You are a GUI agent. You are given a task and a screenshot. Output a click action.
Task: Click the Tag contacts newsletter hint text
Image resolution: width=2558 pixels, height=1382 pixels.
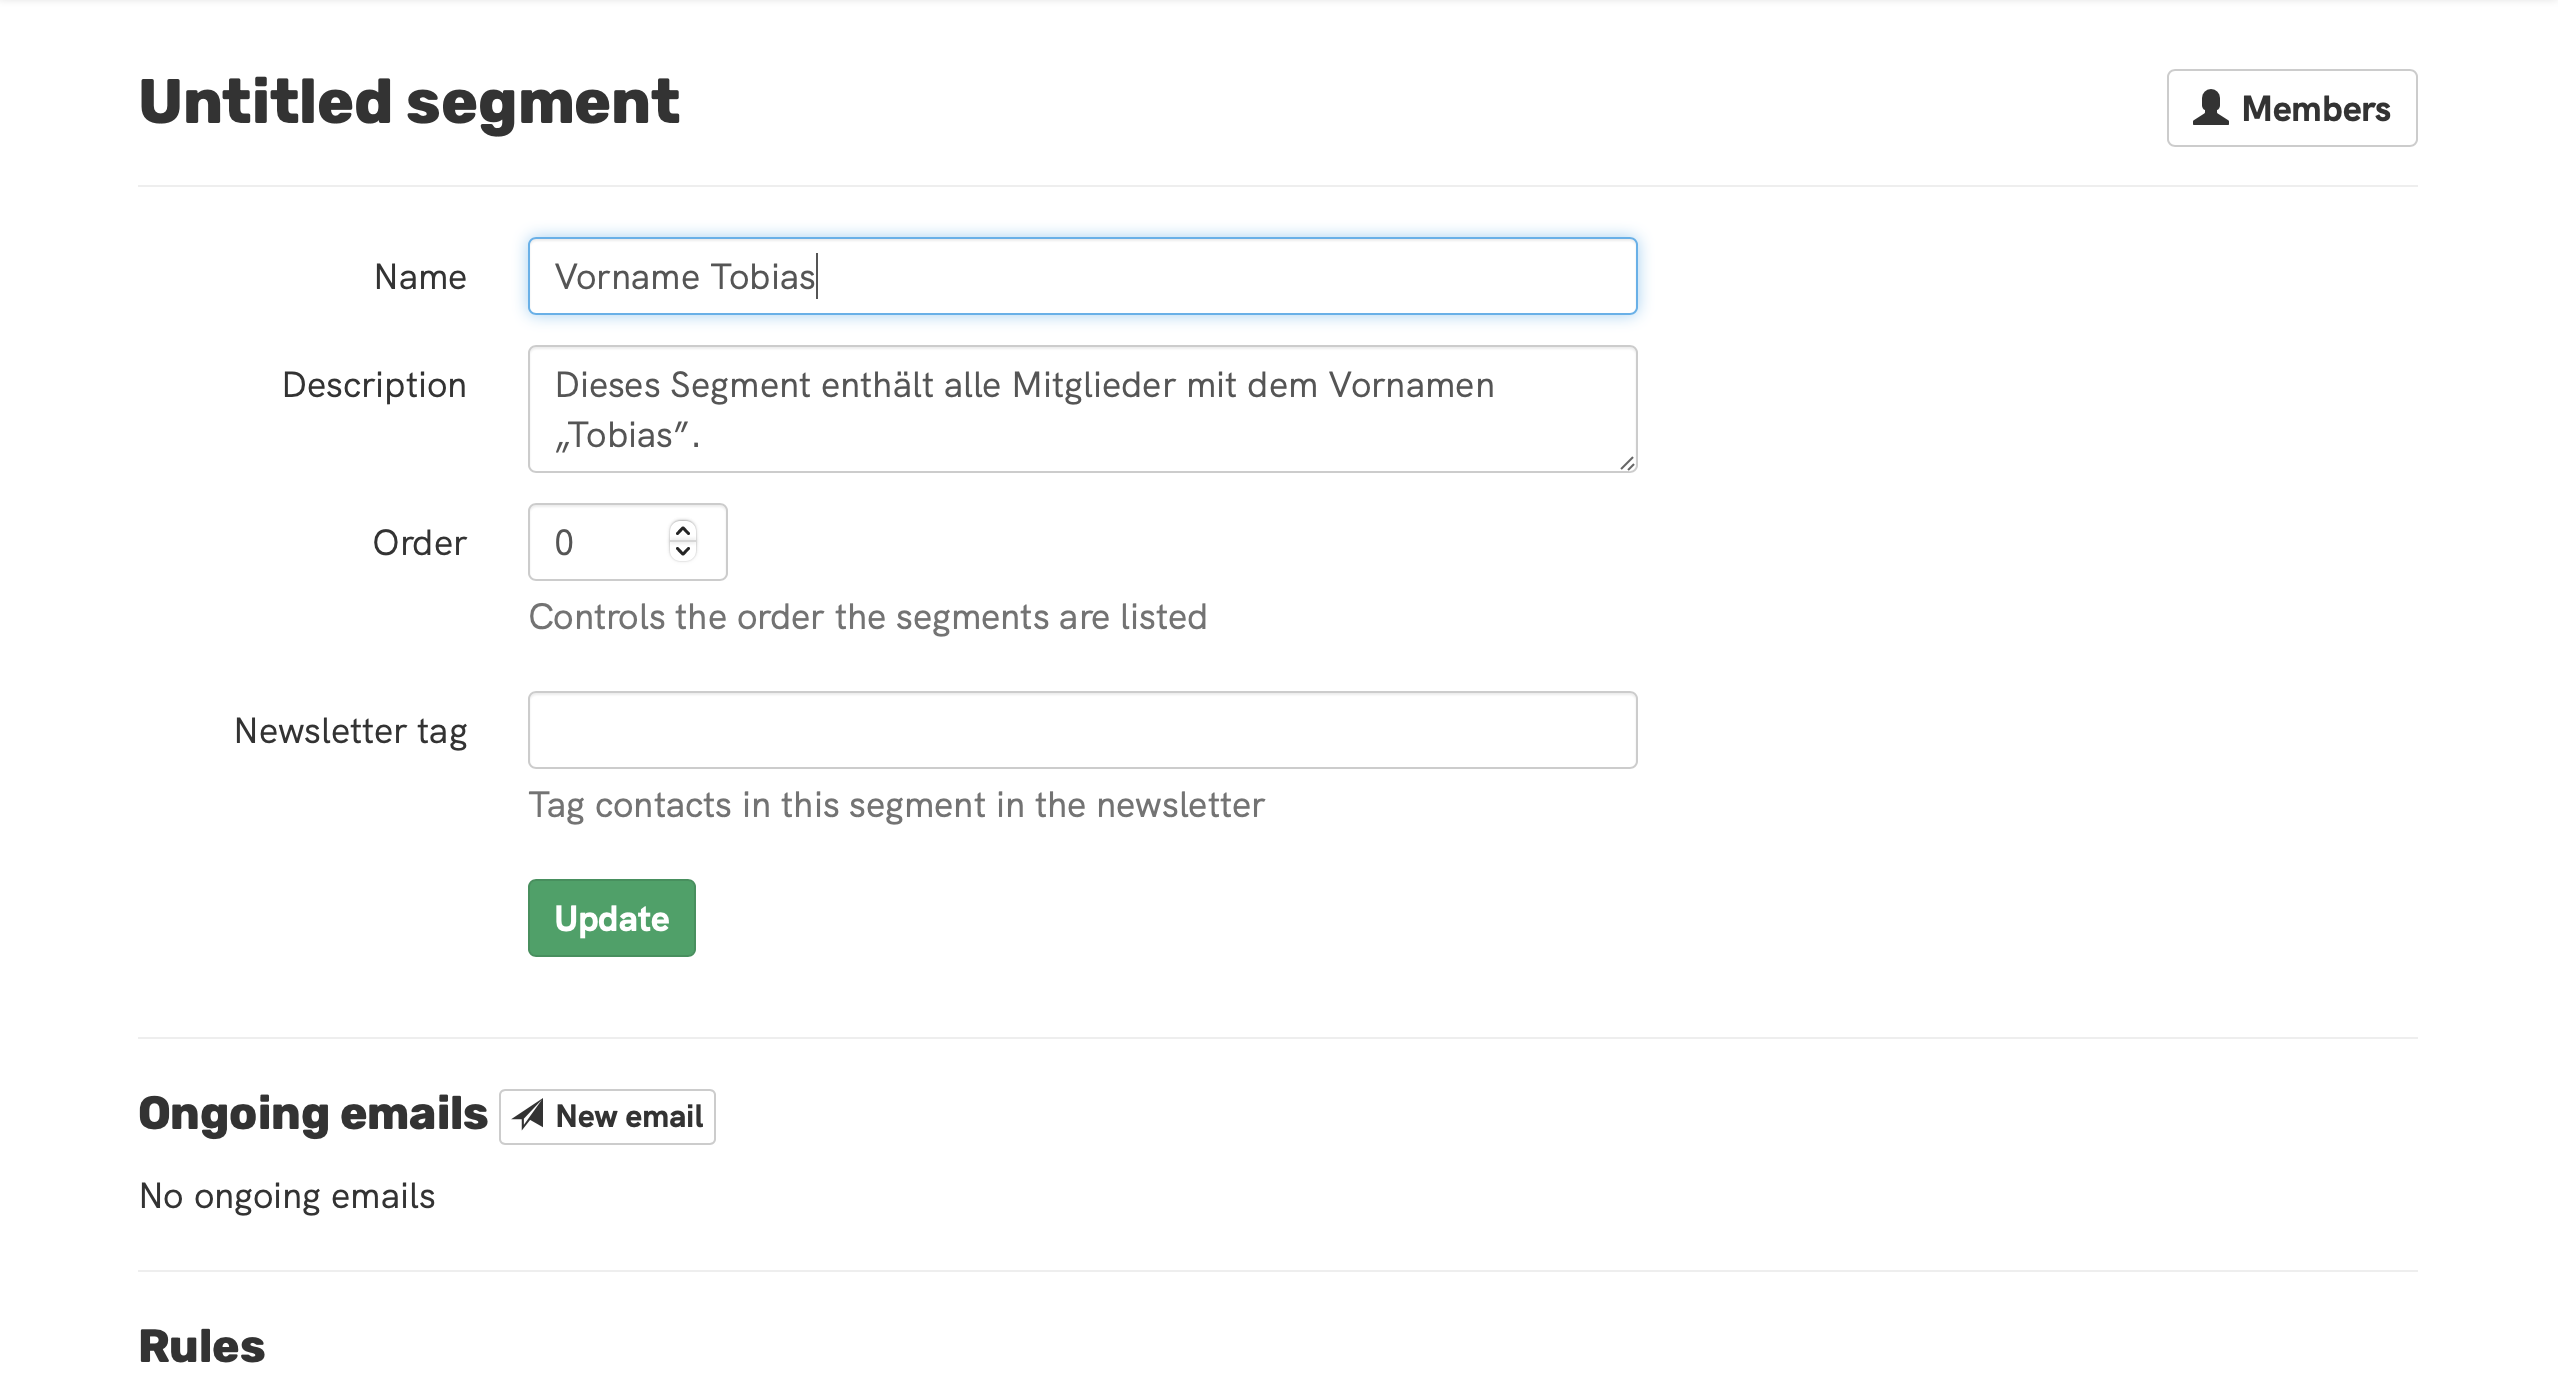click(896, 805)
